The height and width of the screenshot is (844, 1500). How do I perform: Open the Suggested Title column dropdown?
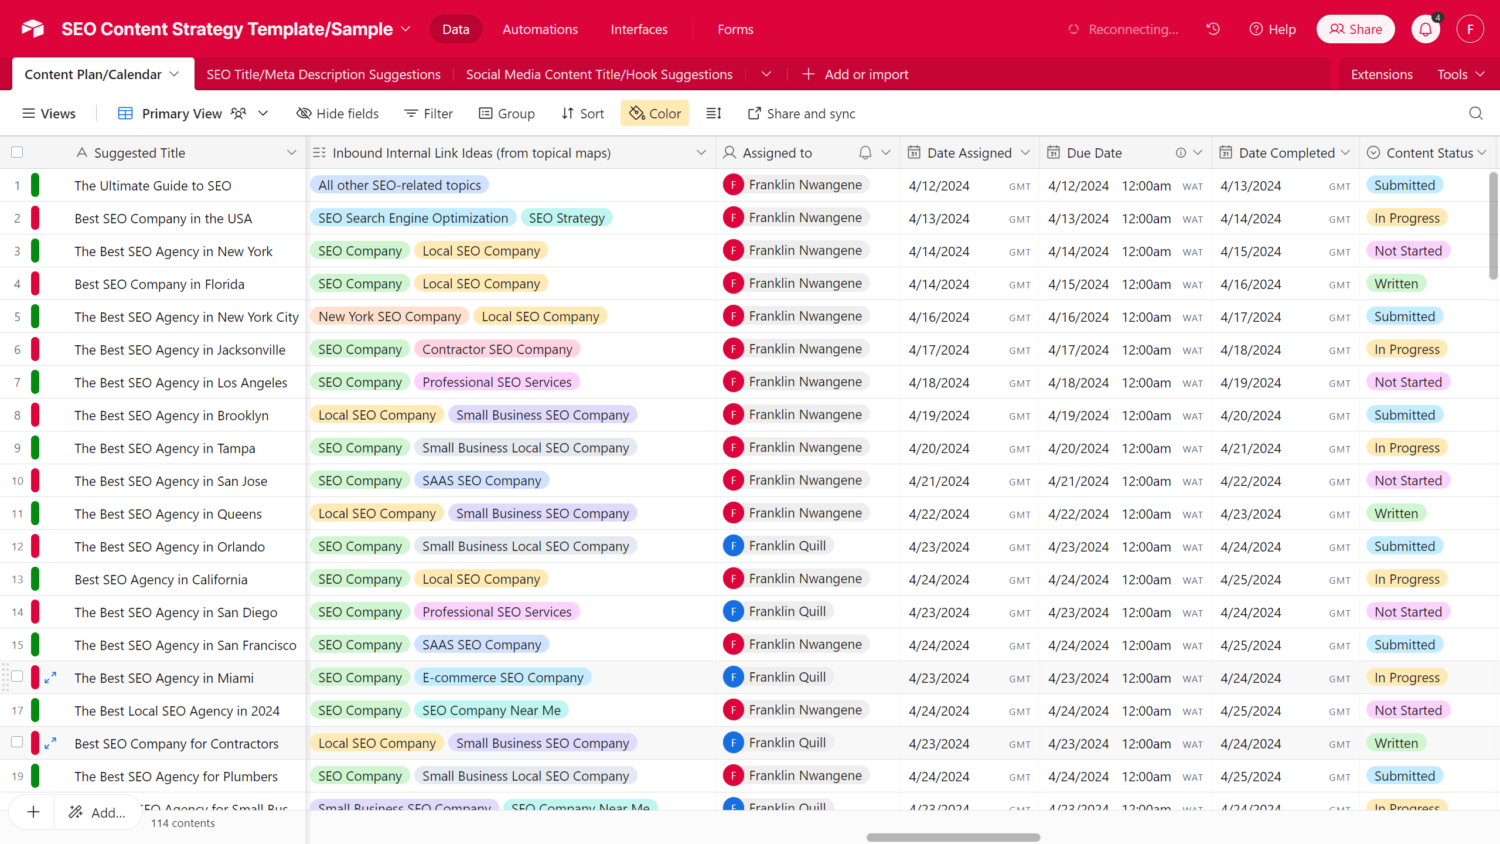click(291, 153)
